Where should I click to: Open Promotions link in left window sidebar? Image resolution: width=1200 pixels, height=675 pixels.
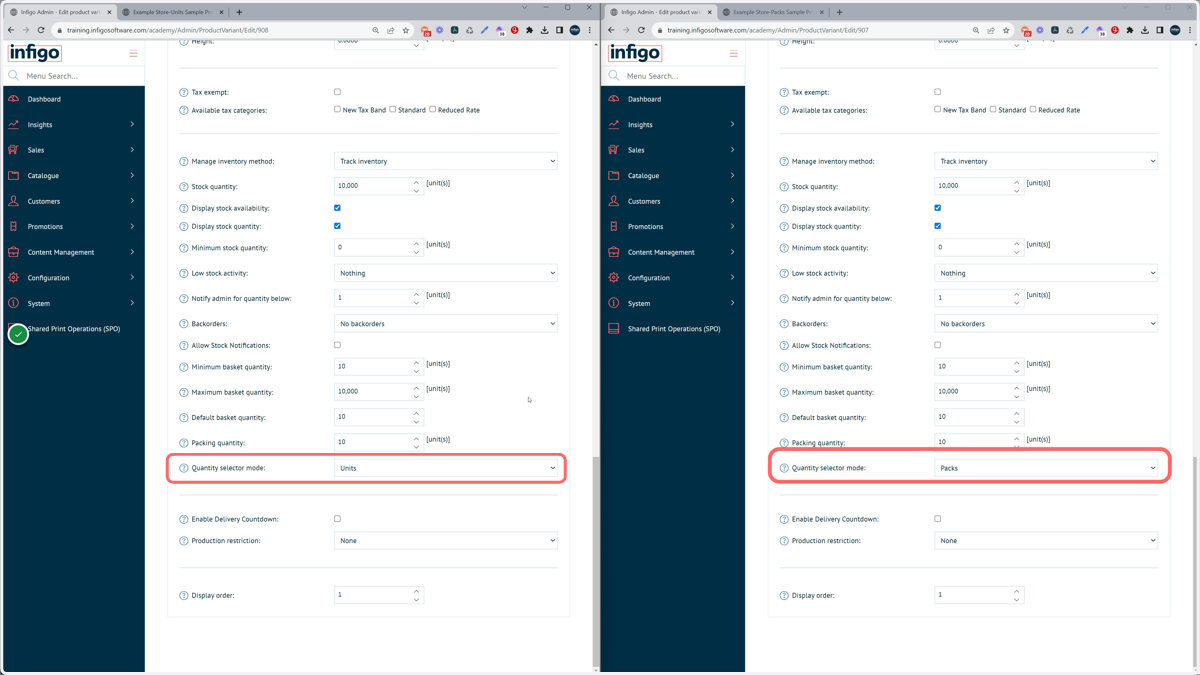click(x=45, y=227)
